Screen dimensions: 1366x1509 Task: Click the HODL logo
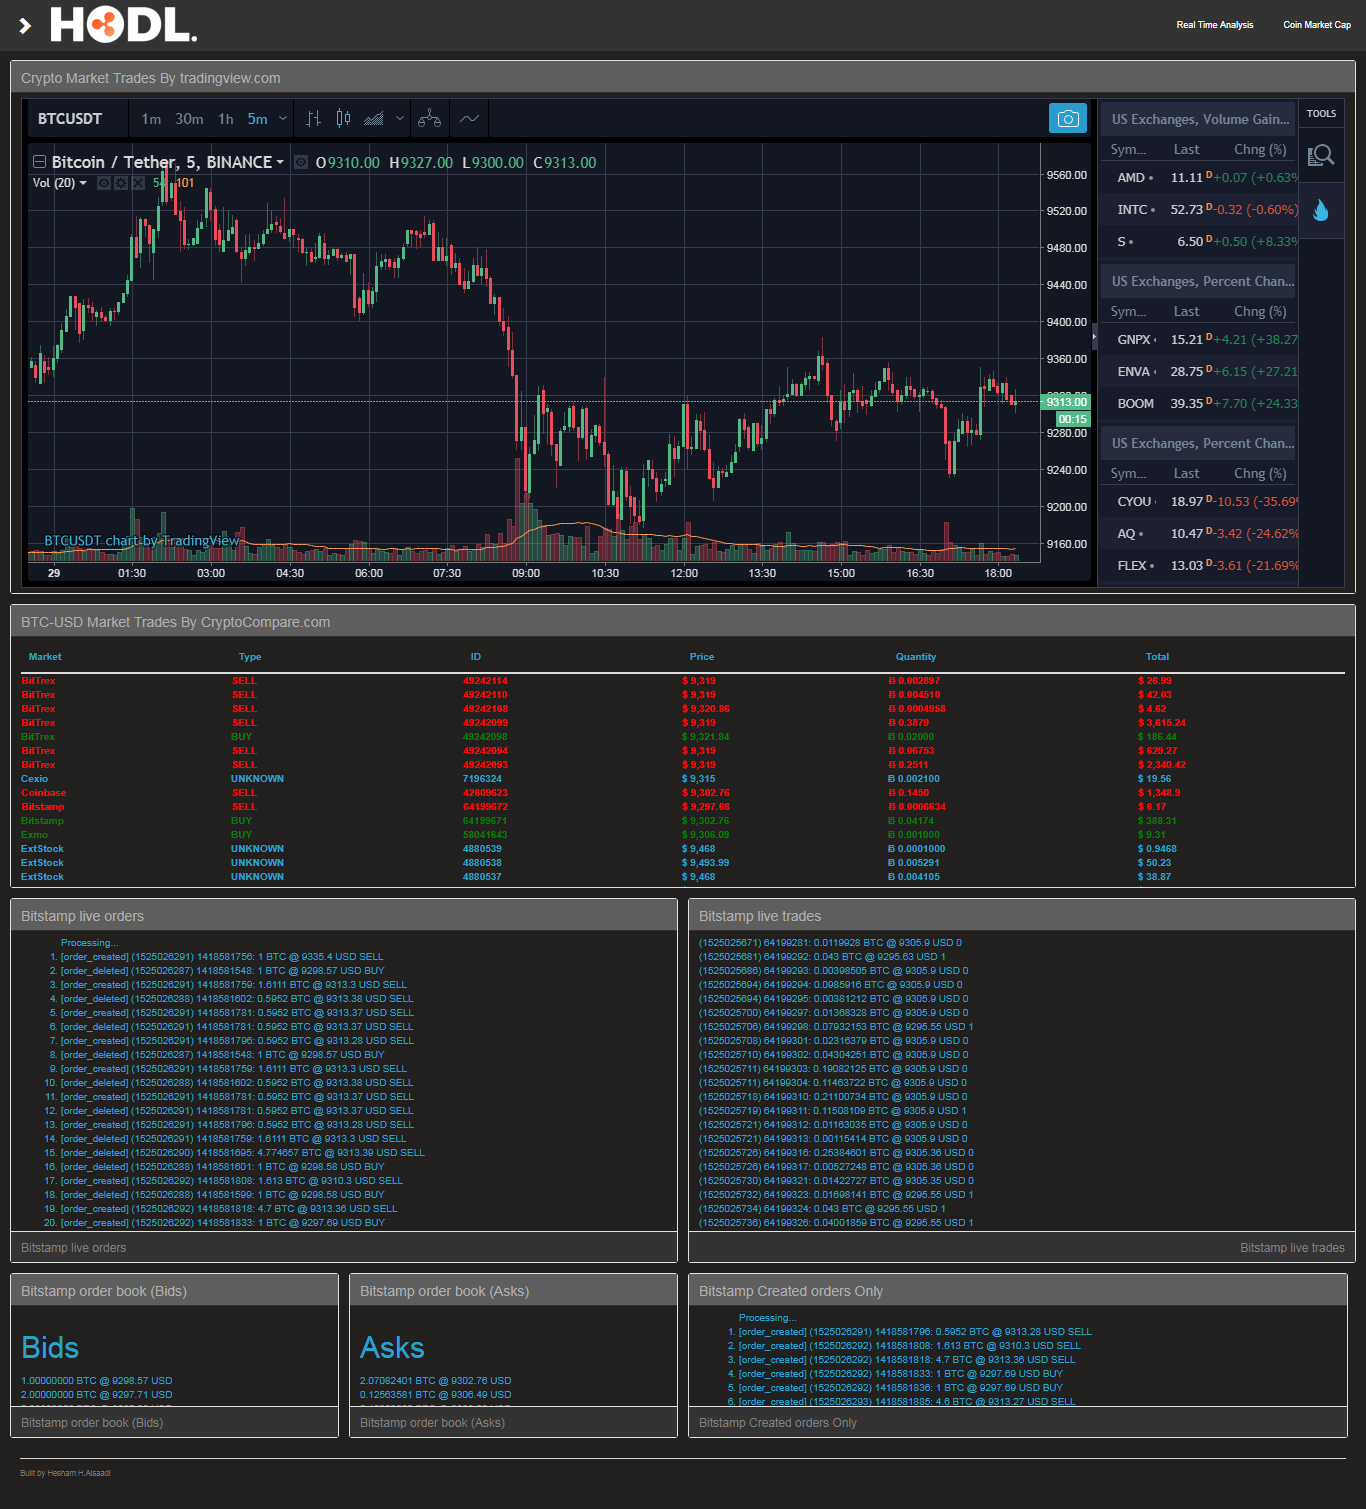[123, 24]
